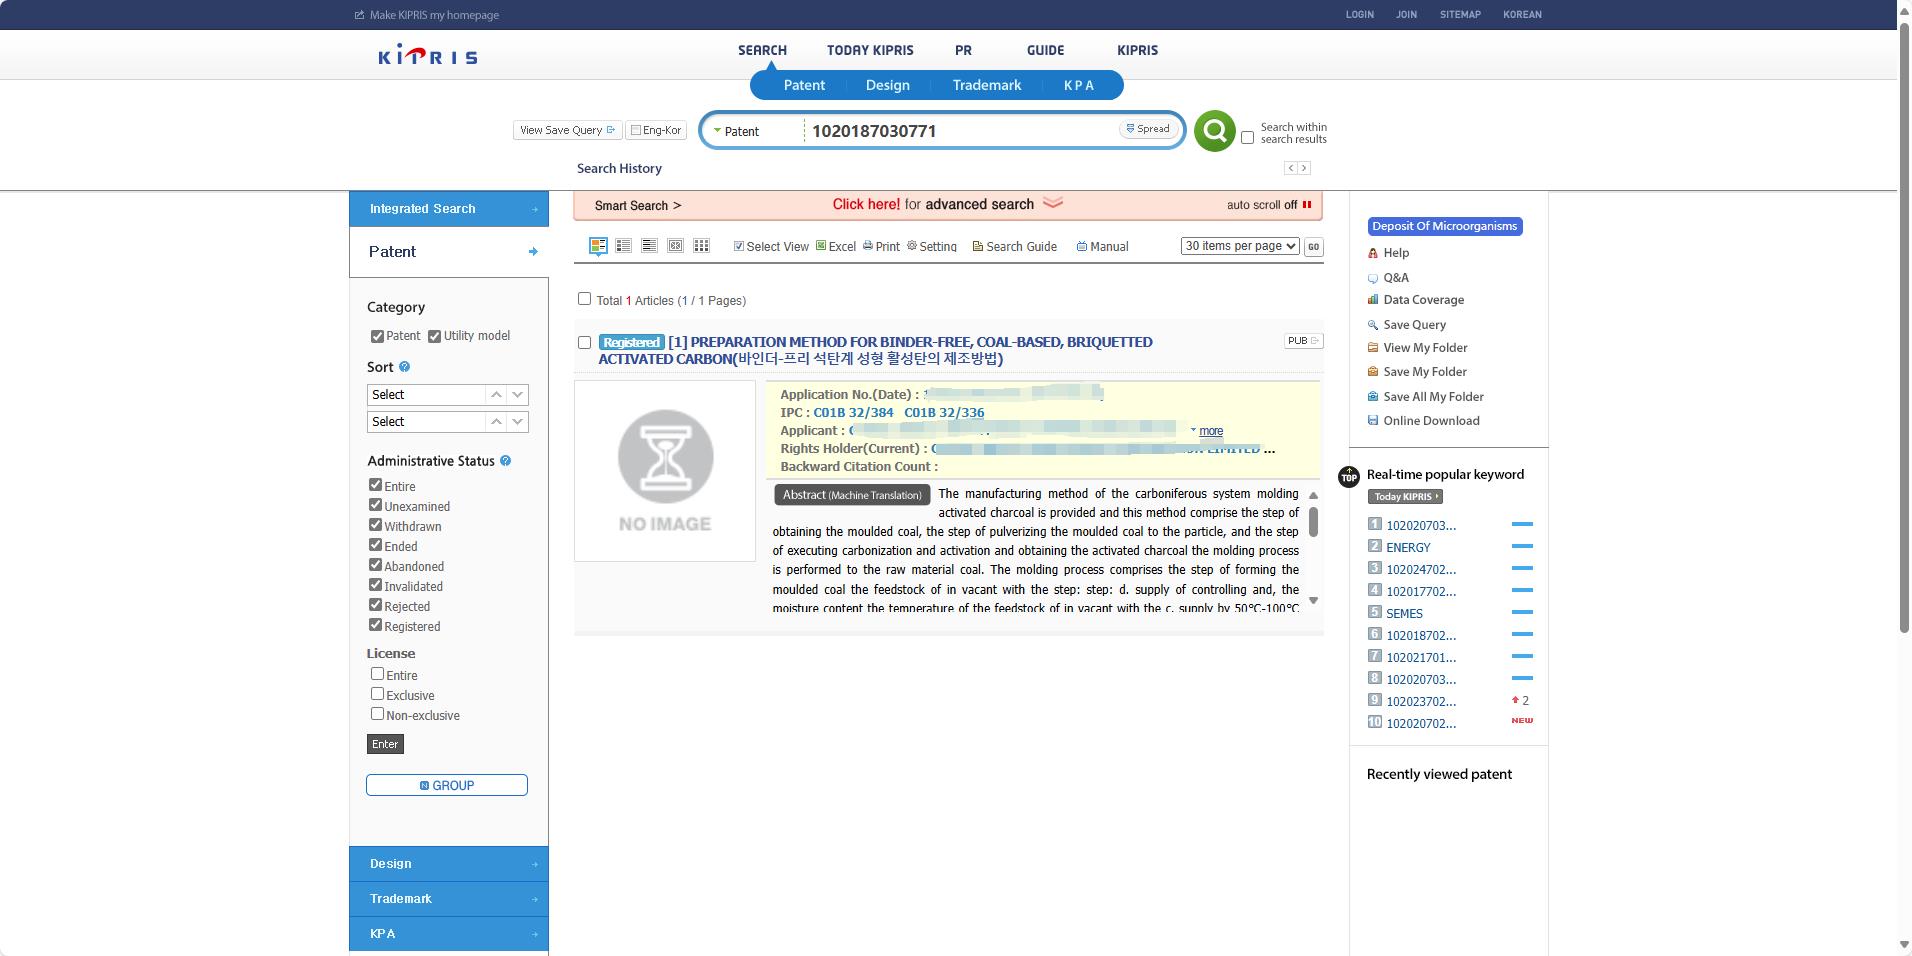Click the GROUP button
This screenshot has width=1912, height=956.
[447, 785]
